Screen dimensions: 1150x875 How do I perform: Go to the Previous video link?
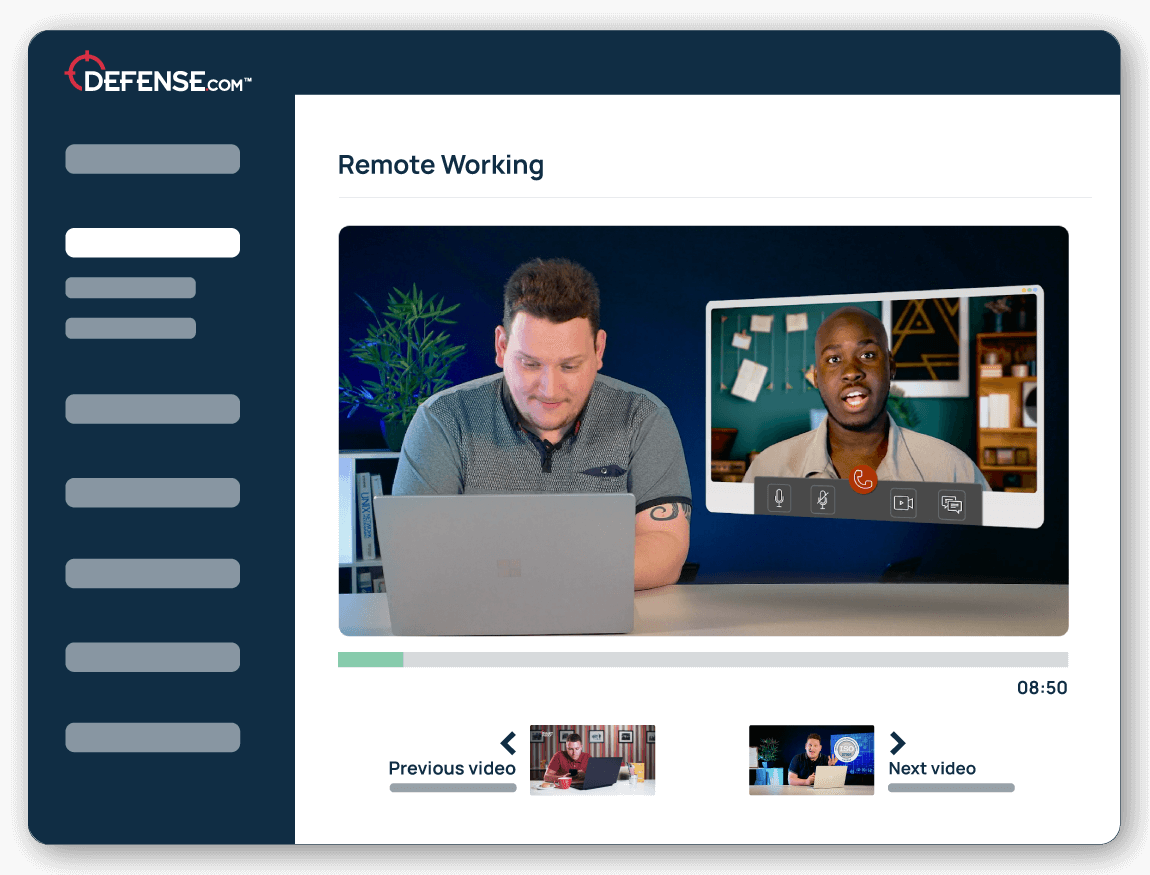point(452,768)
